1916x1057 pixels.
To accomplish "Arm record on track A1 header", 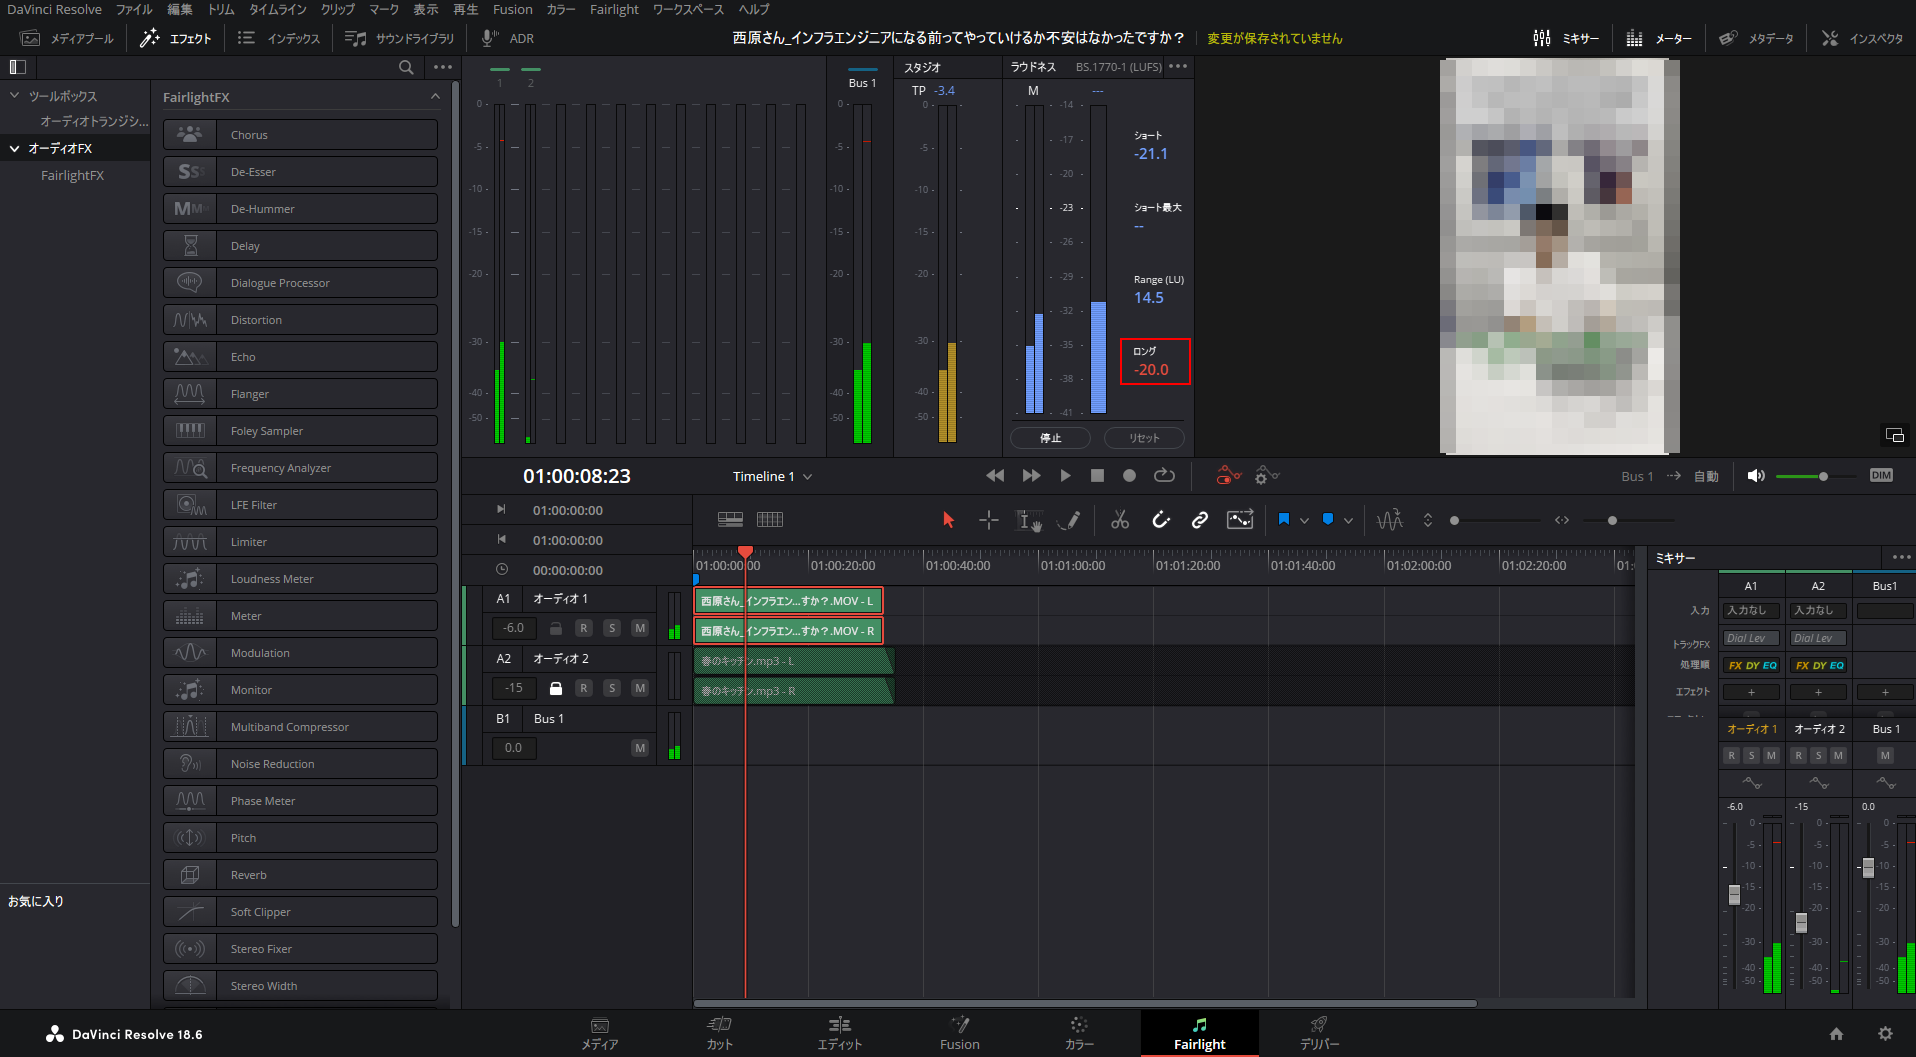I will 584,628.
